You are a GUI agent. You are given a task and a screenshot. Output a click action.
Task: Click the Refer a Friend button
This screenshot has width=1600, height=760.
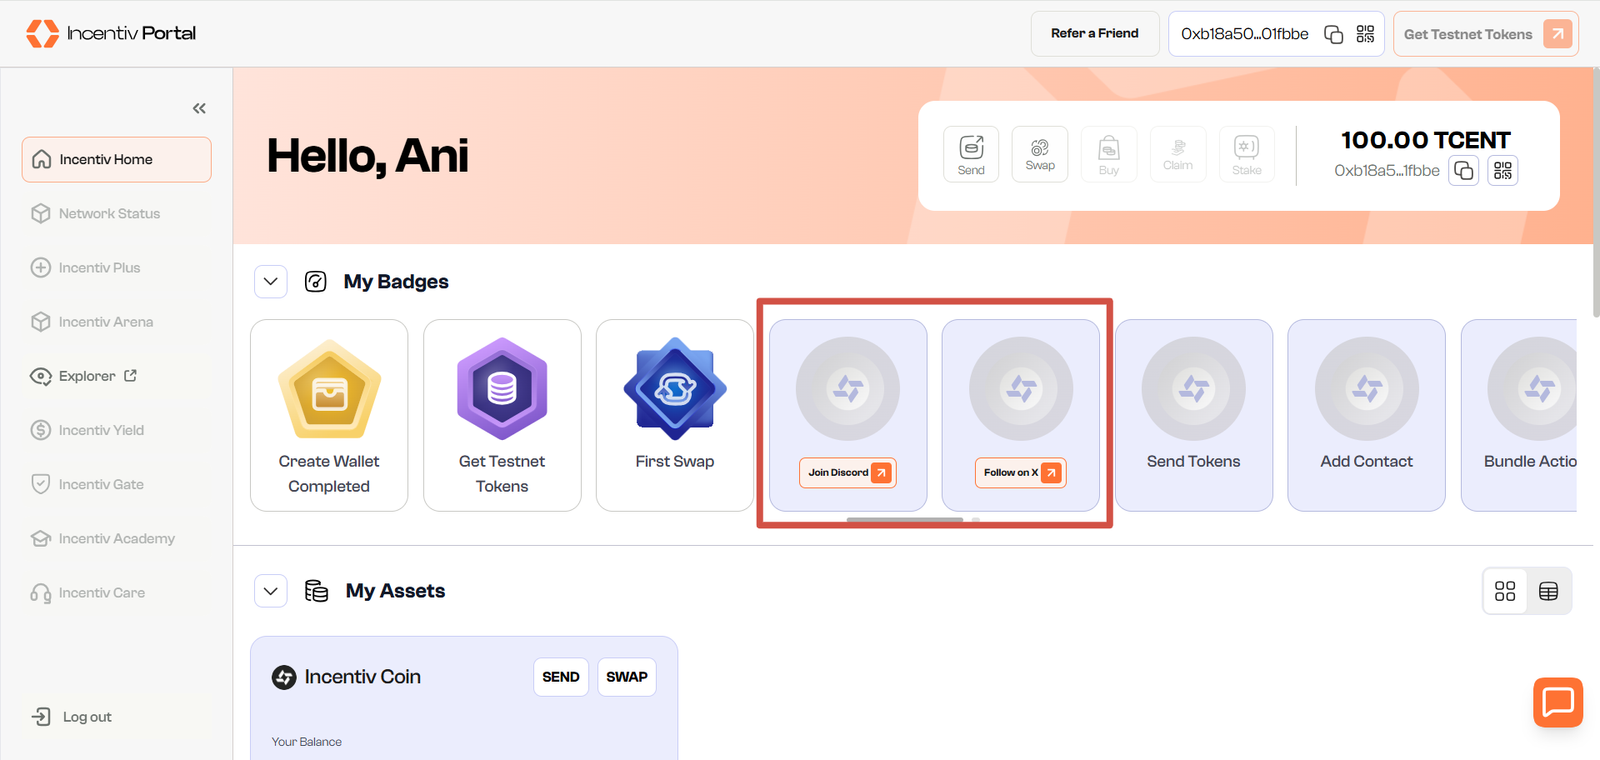pyautogui.click(x=1094, y=34)
